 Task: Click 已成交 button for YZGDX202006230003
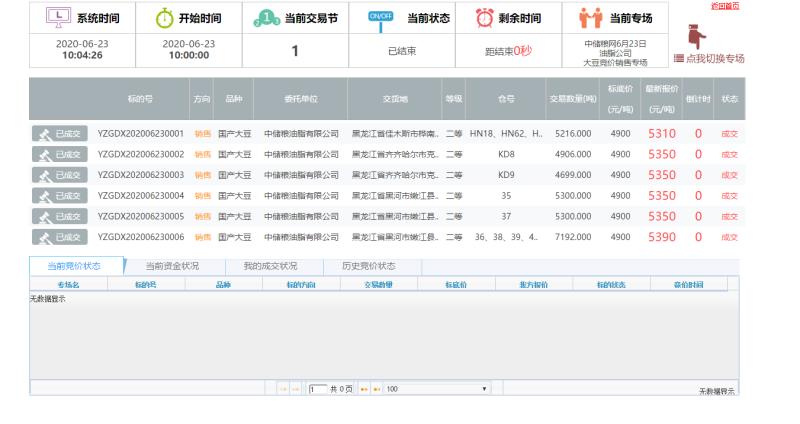60,175
